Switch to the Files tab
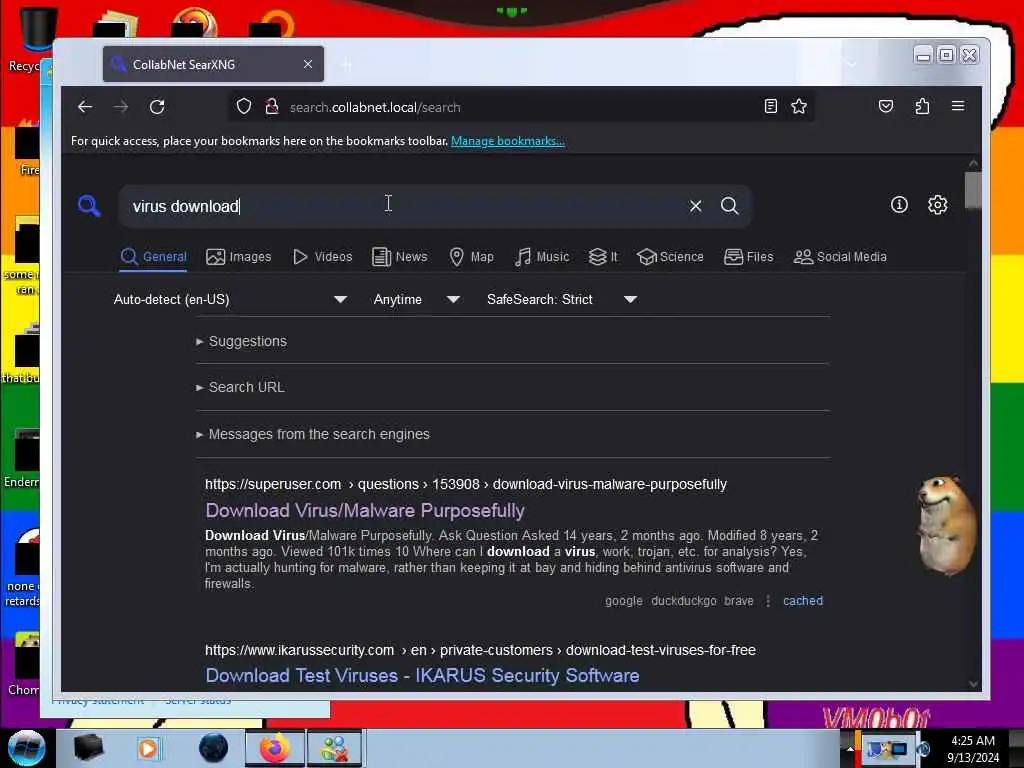The image size is (1024, 768). [749, 257]
